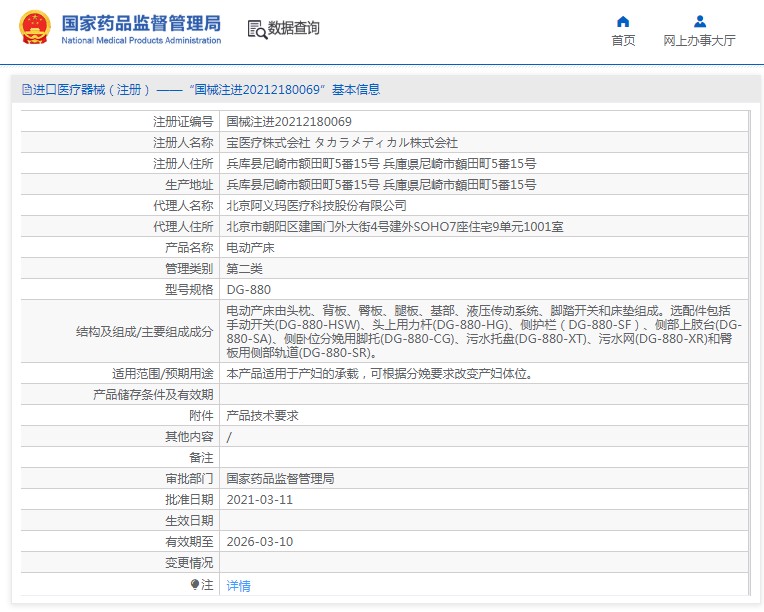
Task: Select the slash in 其他内容 row
Action: coord(229,437)
